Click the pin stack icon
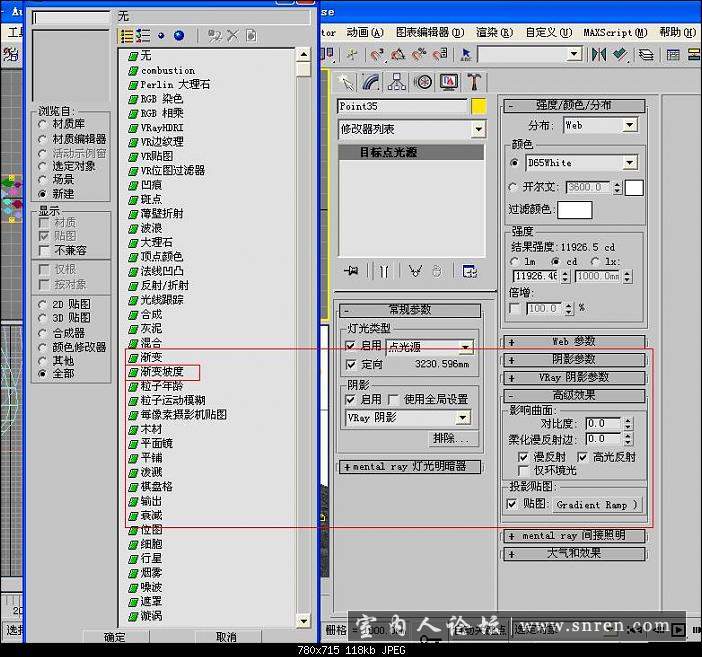Viewport: 702px width, 657px height. tap(351, 271)
